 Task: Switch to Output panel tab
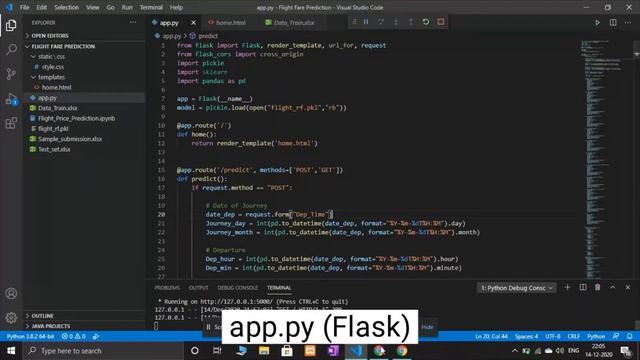198,288
